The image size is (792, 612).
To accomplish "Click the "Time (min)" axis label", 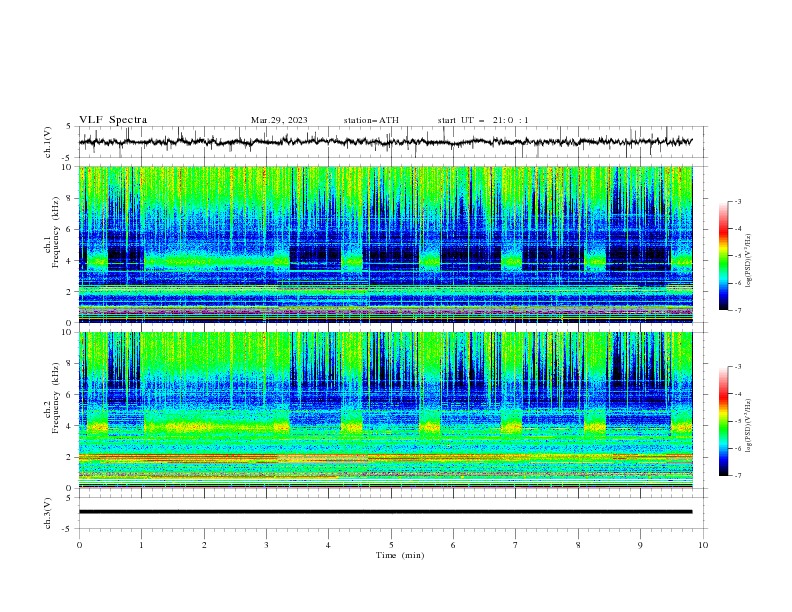I will tap(400, 555).
